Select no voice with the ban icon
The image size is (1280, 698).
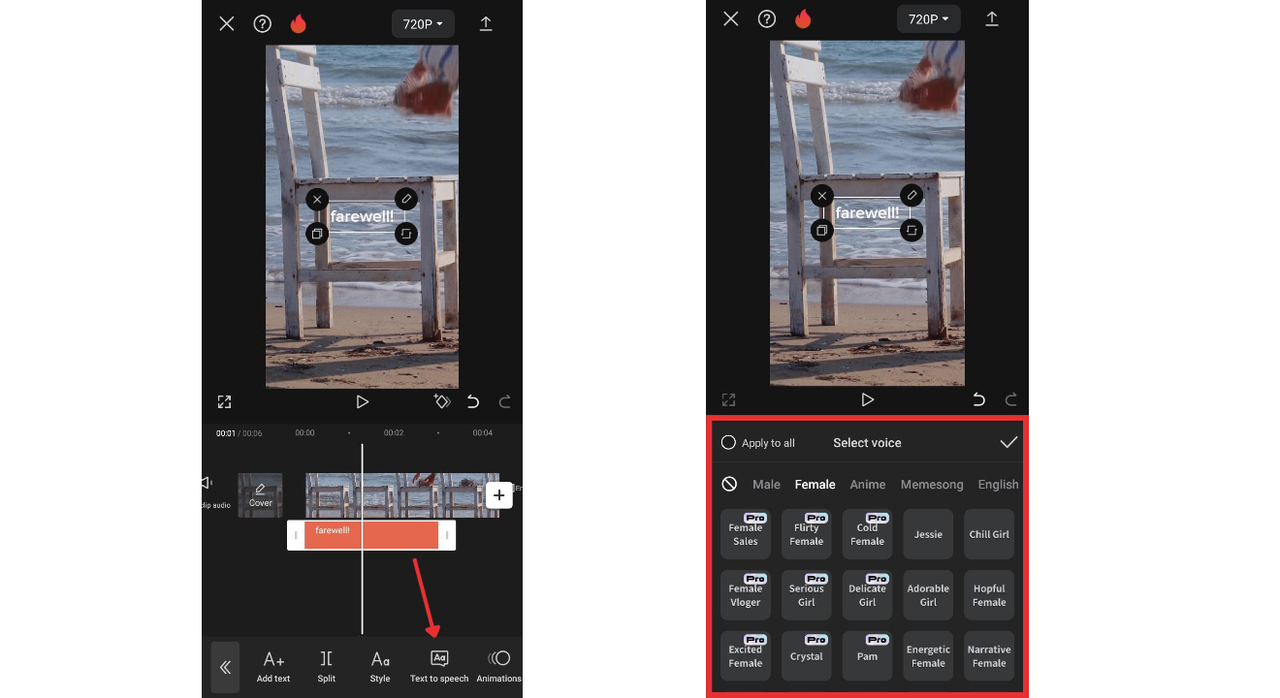[x=730, y=484]
